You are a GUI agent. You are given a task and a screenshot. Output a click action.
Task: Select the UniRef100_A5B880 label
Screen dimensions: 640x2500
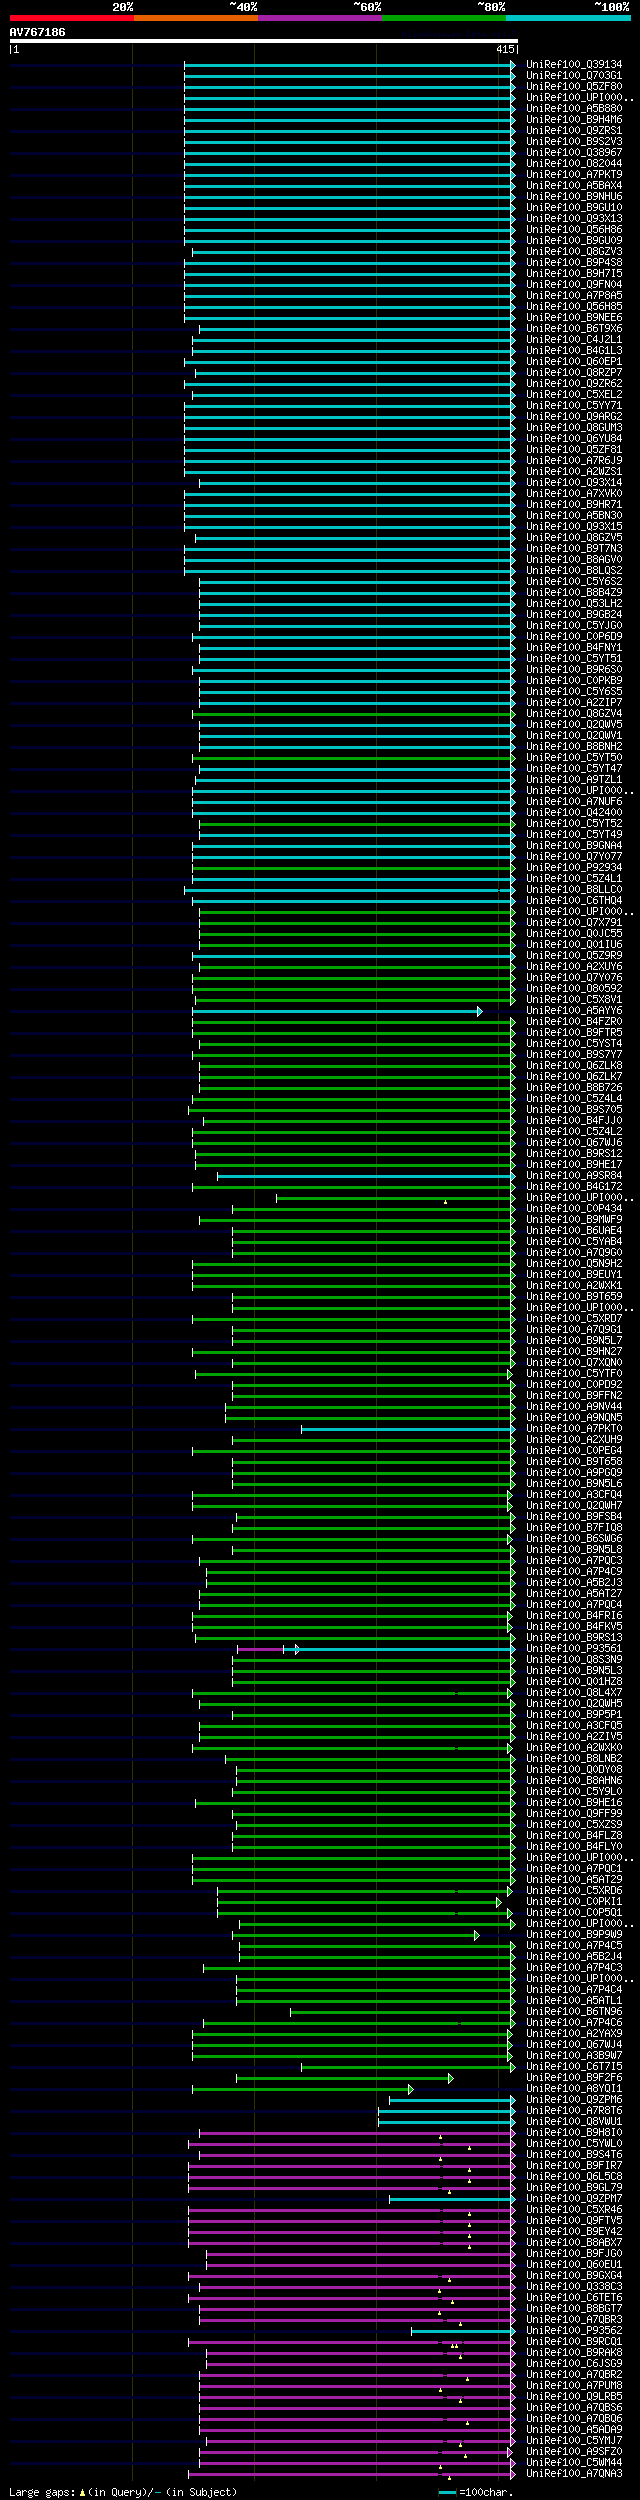pos(574,109)
